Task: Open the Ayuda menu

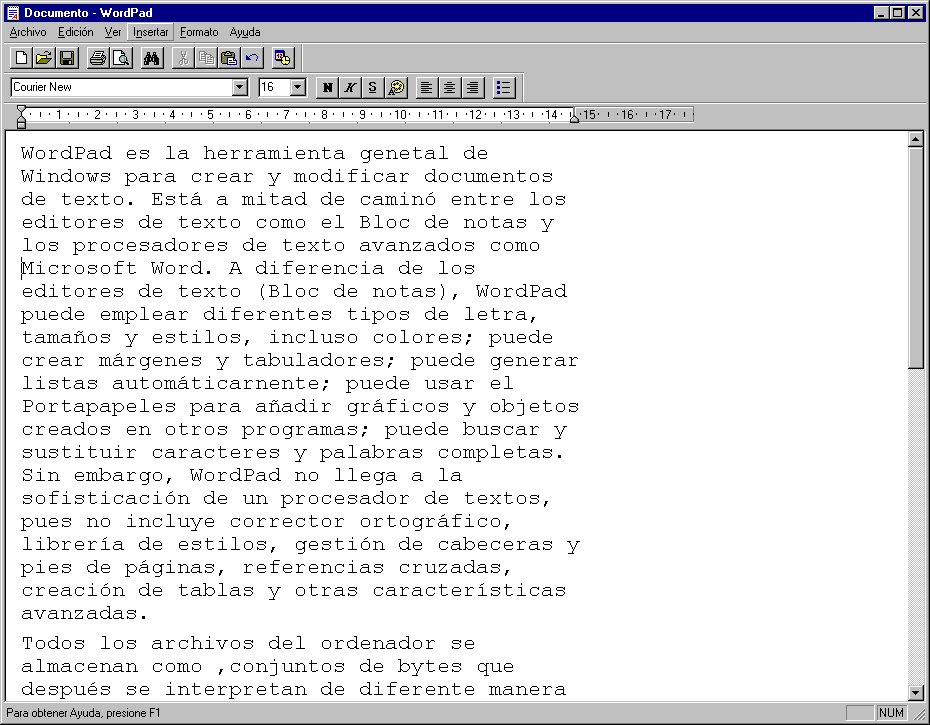Action: [245, 32]
